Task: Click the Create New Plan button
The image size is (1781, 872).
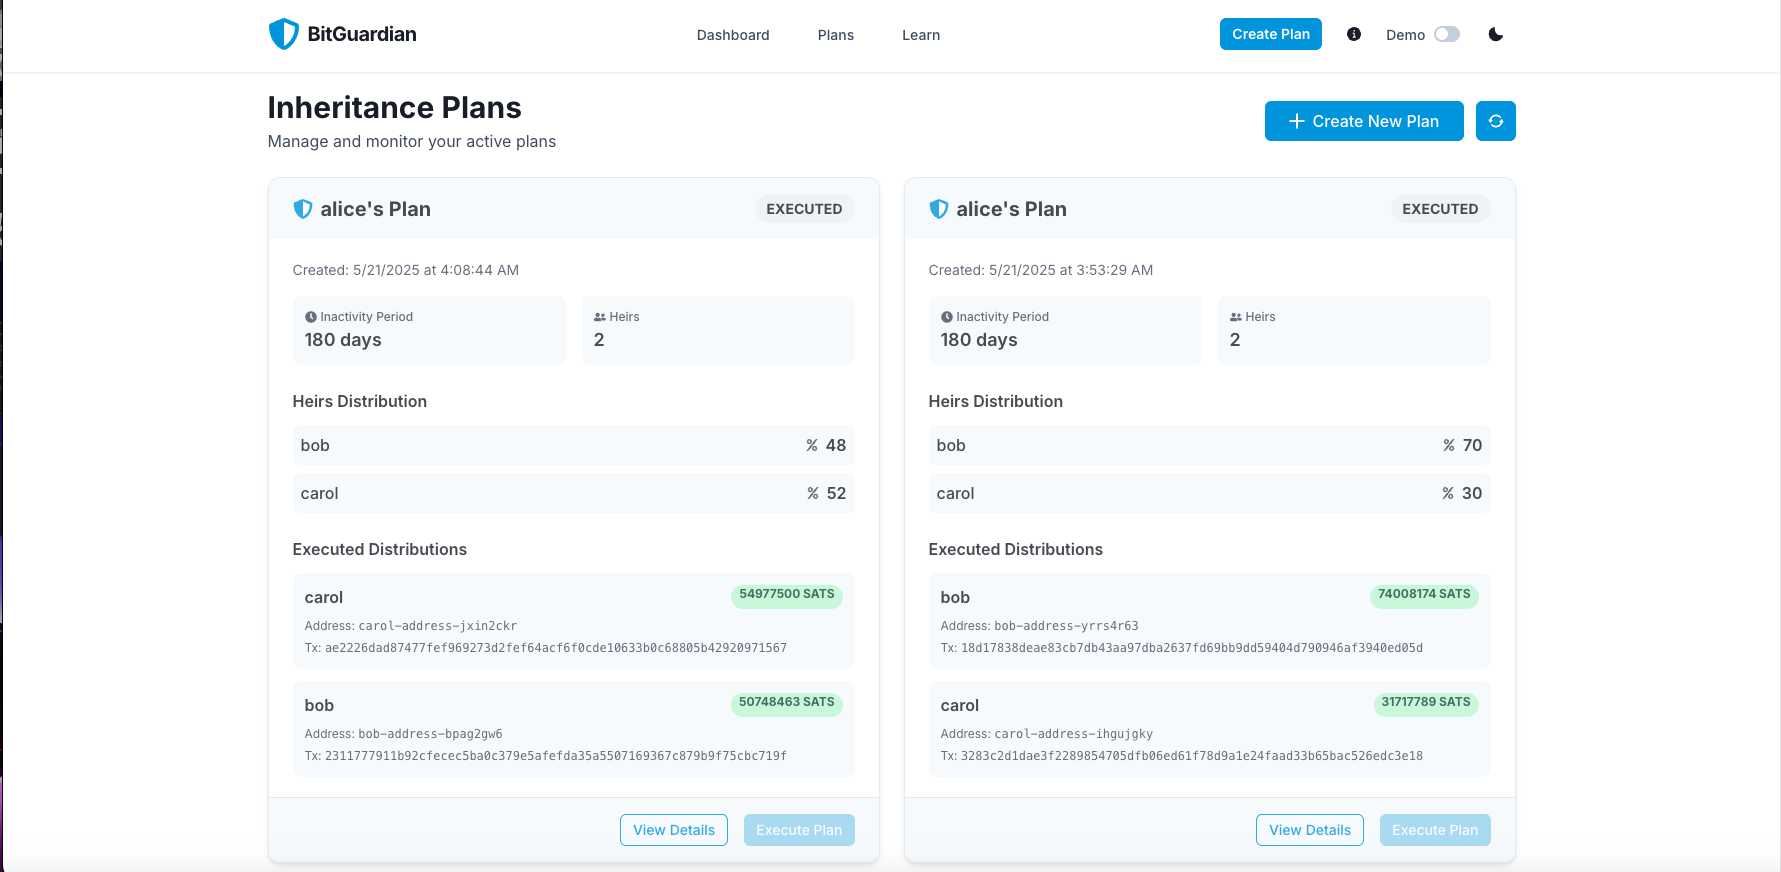Action: click(1364, 121)
